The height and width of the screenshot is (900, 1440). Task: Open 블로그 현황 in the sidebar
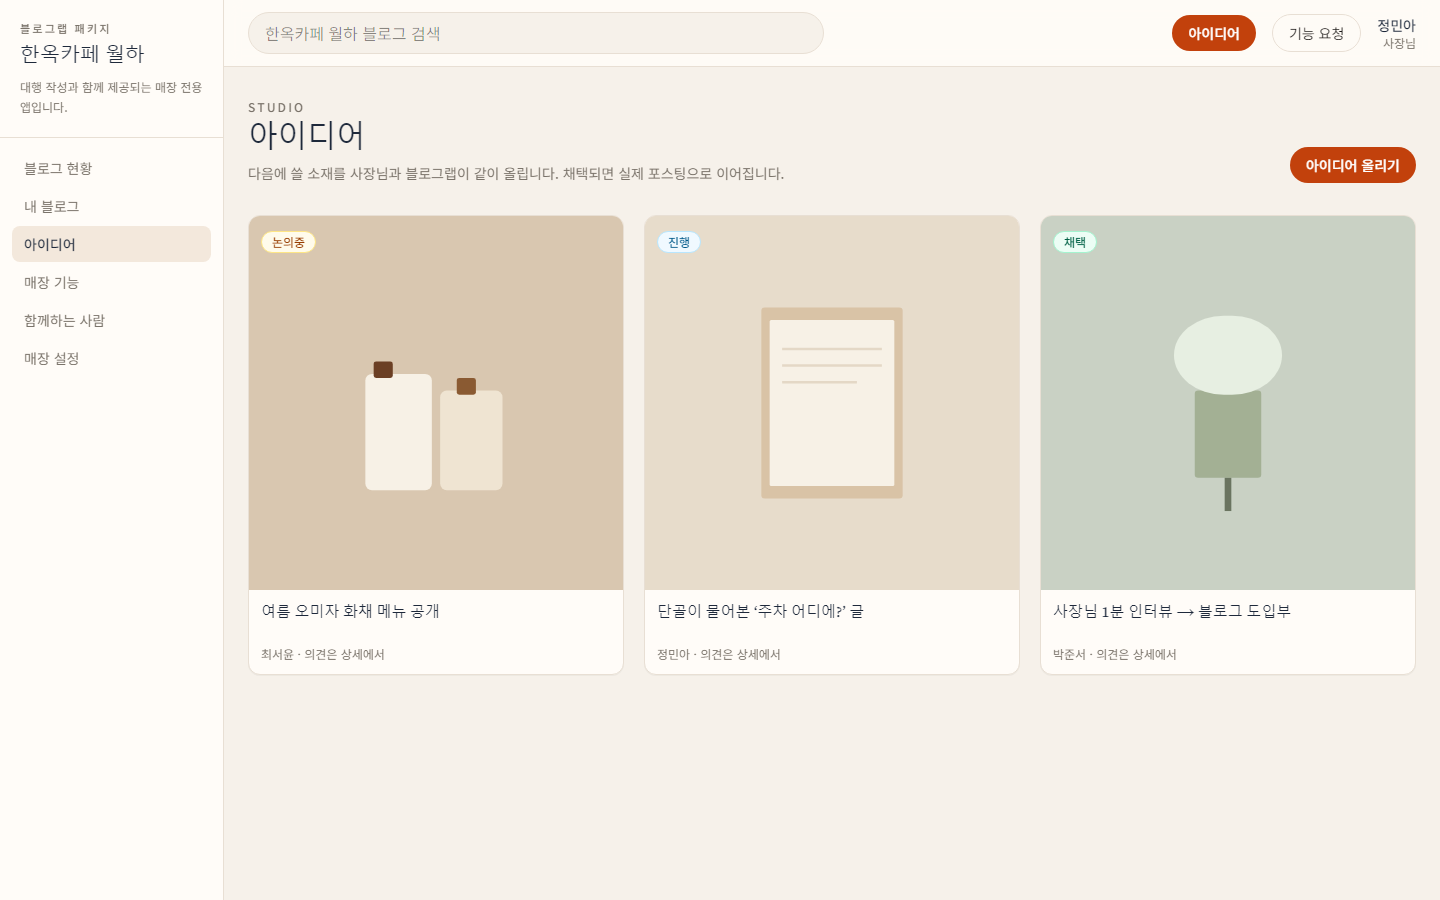[111, 168]
